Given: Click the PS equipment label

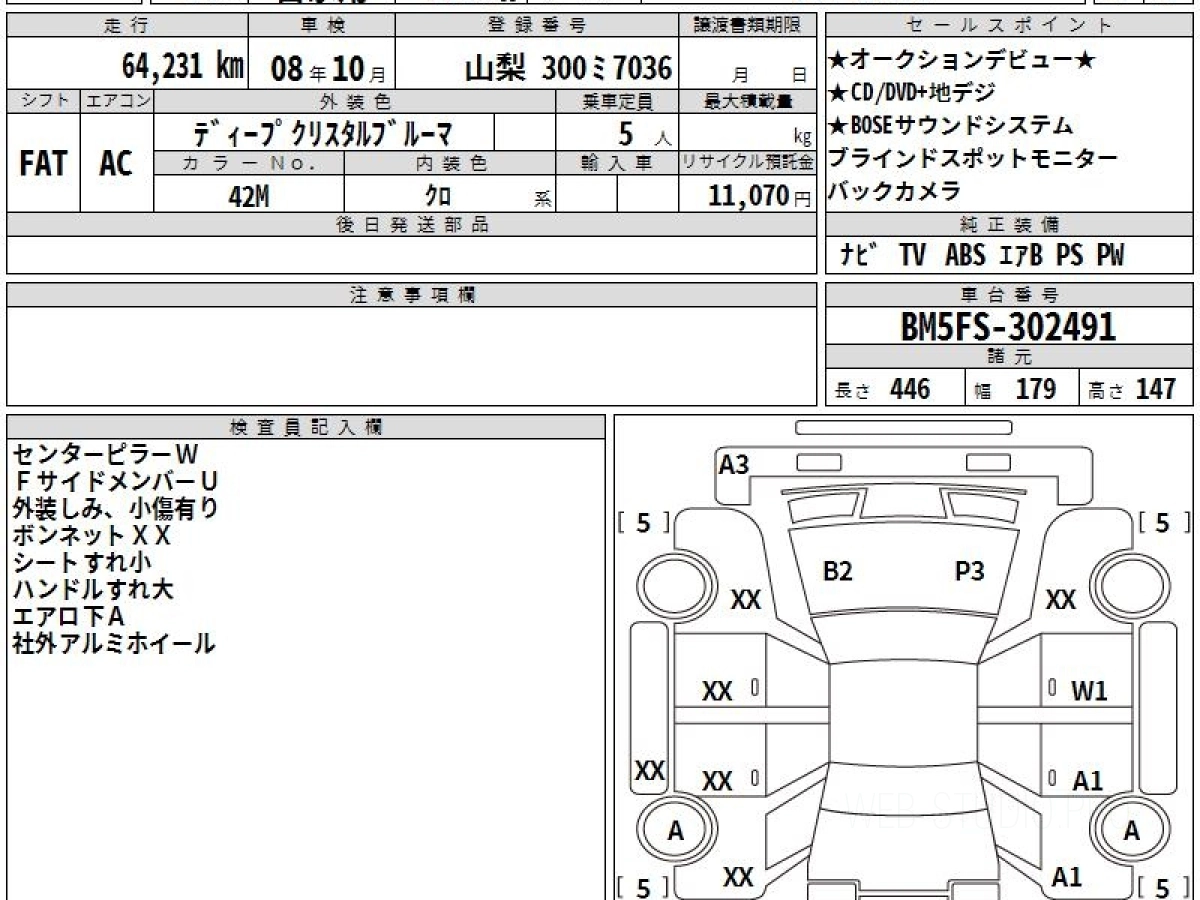Looking at the screenshot, I should [1069, 255].
